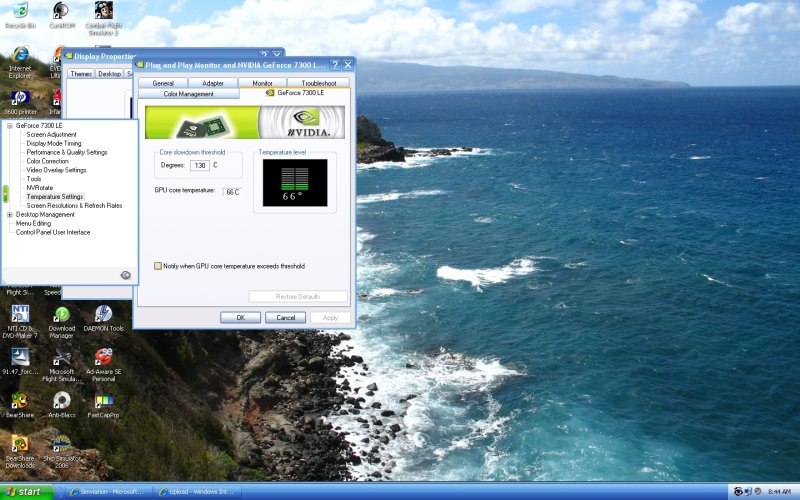The width and height of the screenshot is (800, 500).
Task: Select Performance & Quality Settings in tree
Action: coord(67,153)
